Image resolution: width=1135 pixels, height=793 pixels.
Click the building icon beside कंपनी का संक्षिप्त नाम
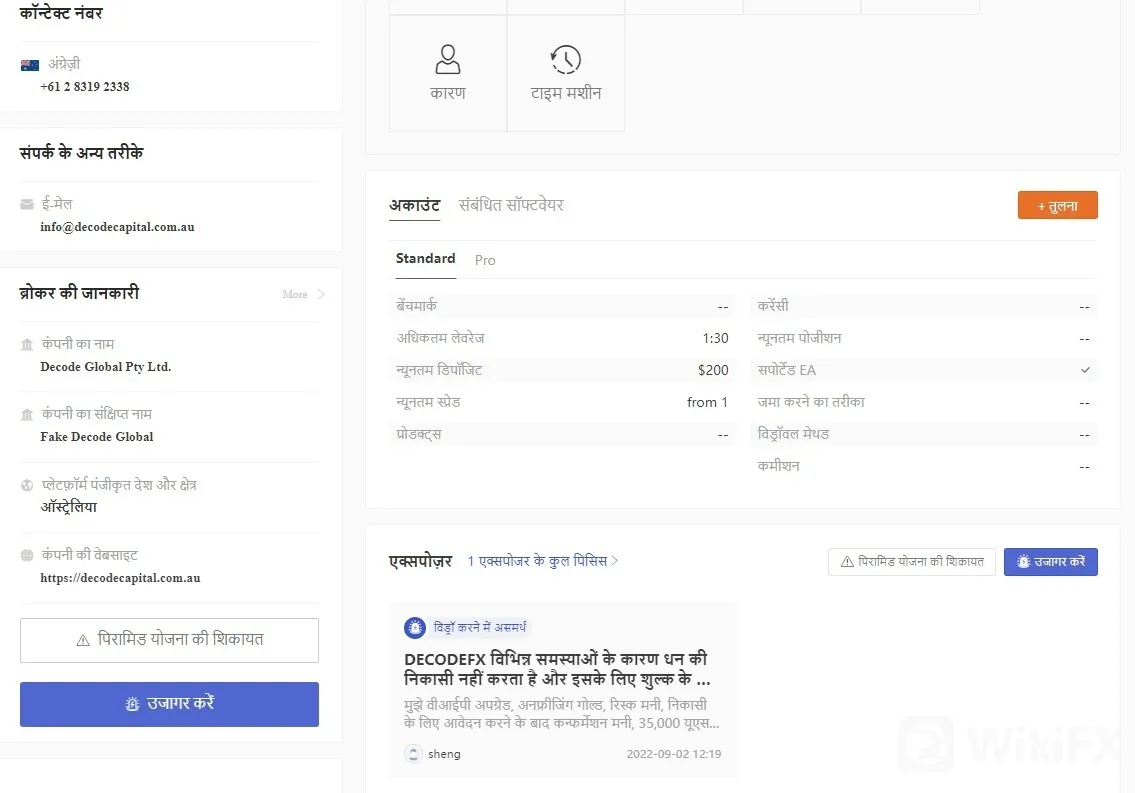pyautogui.click(x=27, y=415)
